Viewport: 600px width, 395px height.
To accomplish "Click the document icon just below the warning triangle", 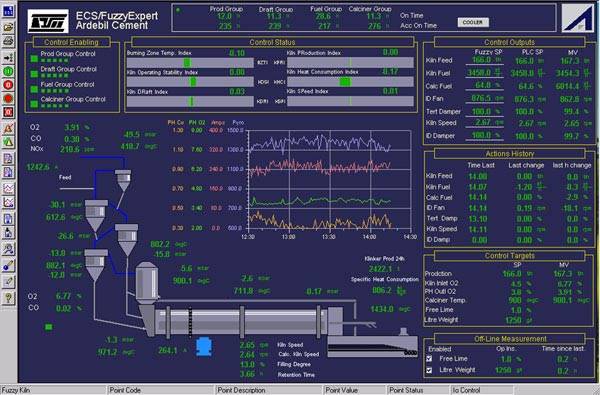I will (x=8, y=158).
